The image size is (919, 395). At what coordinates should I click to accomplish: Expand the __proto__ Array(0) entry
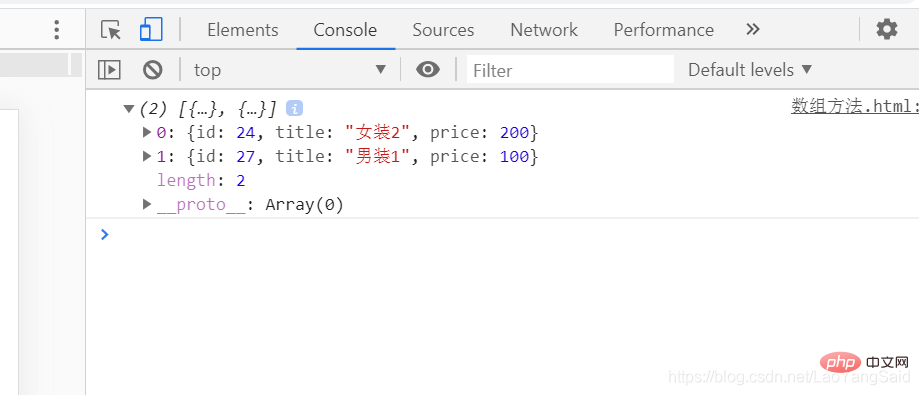click(147, 205)
